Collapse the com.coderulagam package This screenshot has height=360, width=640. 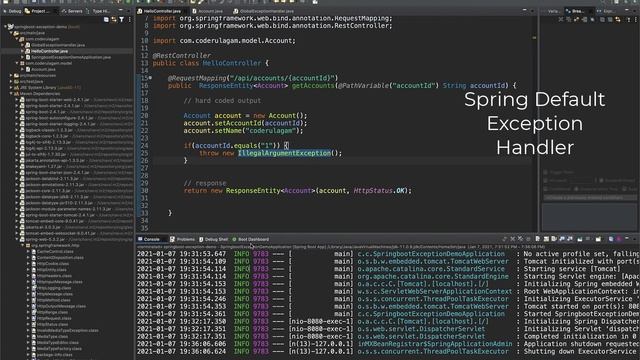(17, 39)
